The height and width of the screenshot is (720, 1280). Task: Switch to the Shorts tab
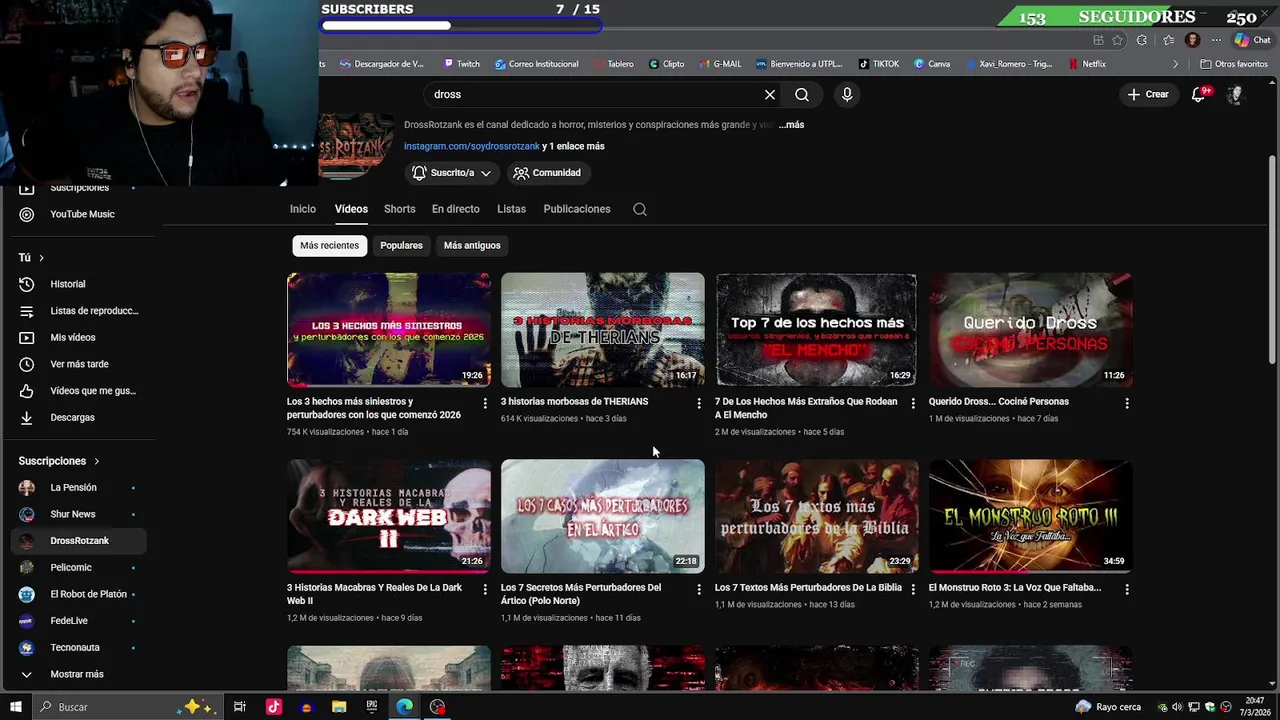point(400,209)
